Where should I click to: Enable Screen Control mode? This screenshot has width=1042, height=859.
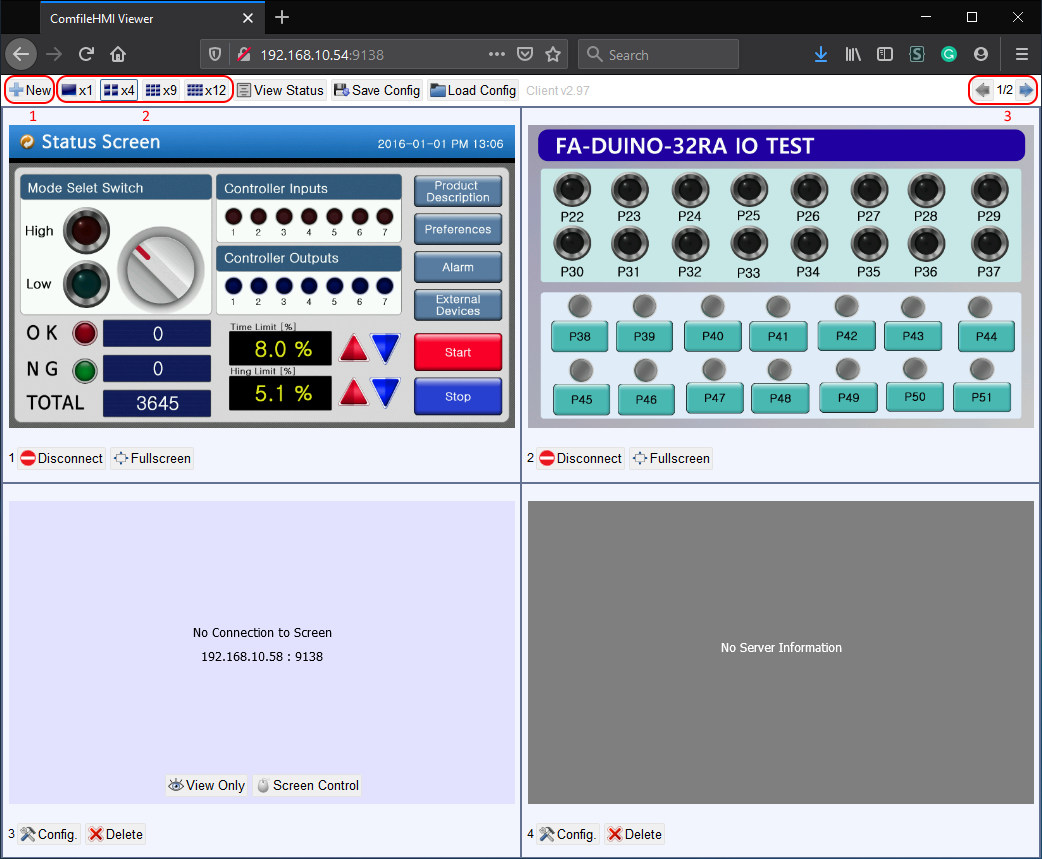[x=307, y=785]
